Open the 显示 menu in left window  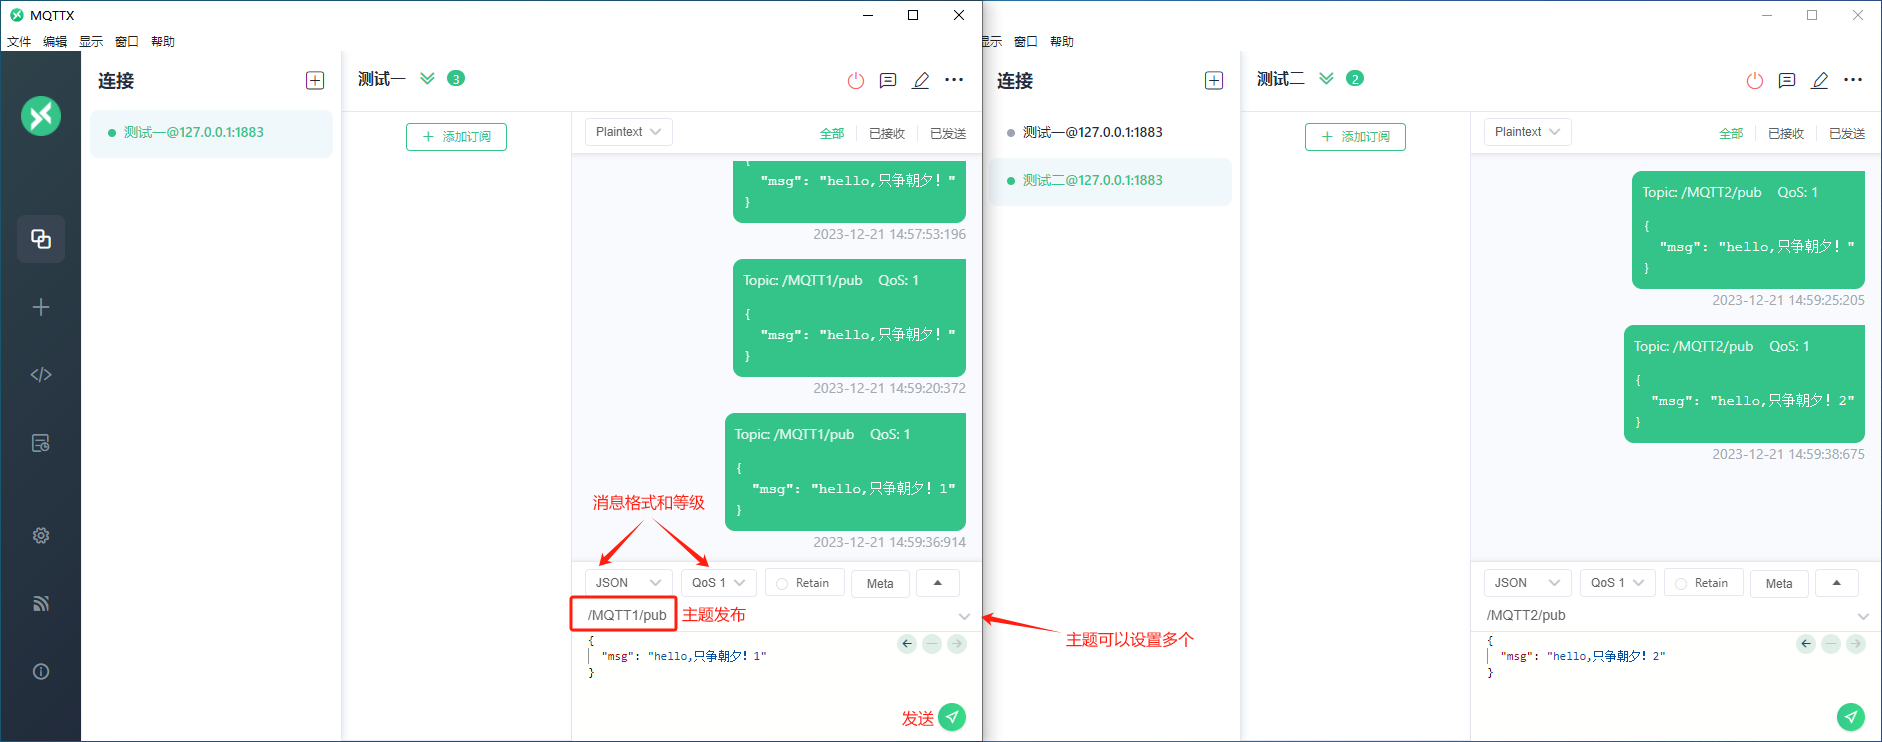[x=91, y=41]
